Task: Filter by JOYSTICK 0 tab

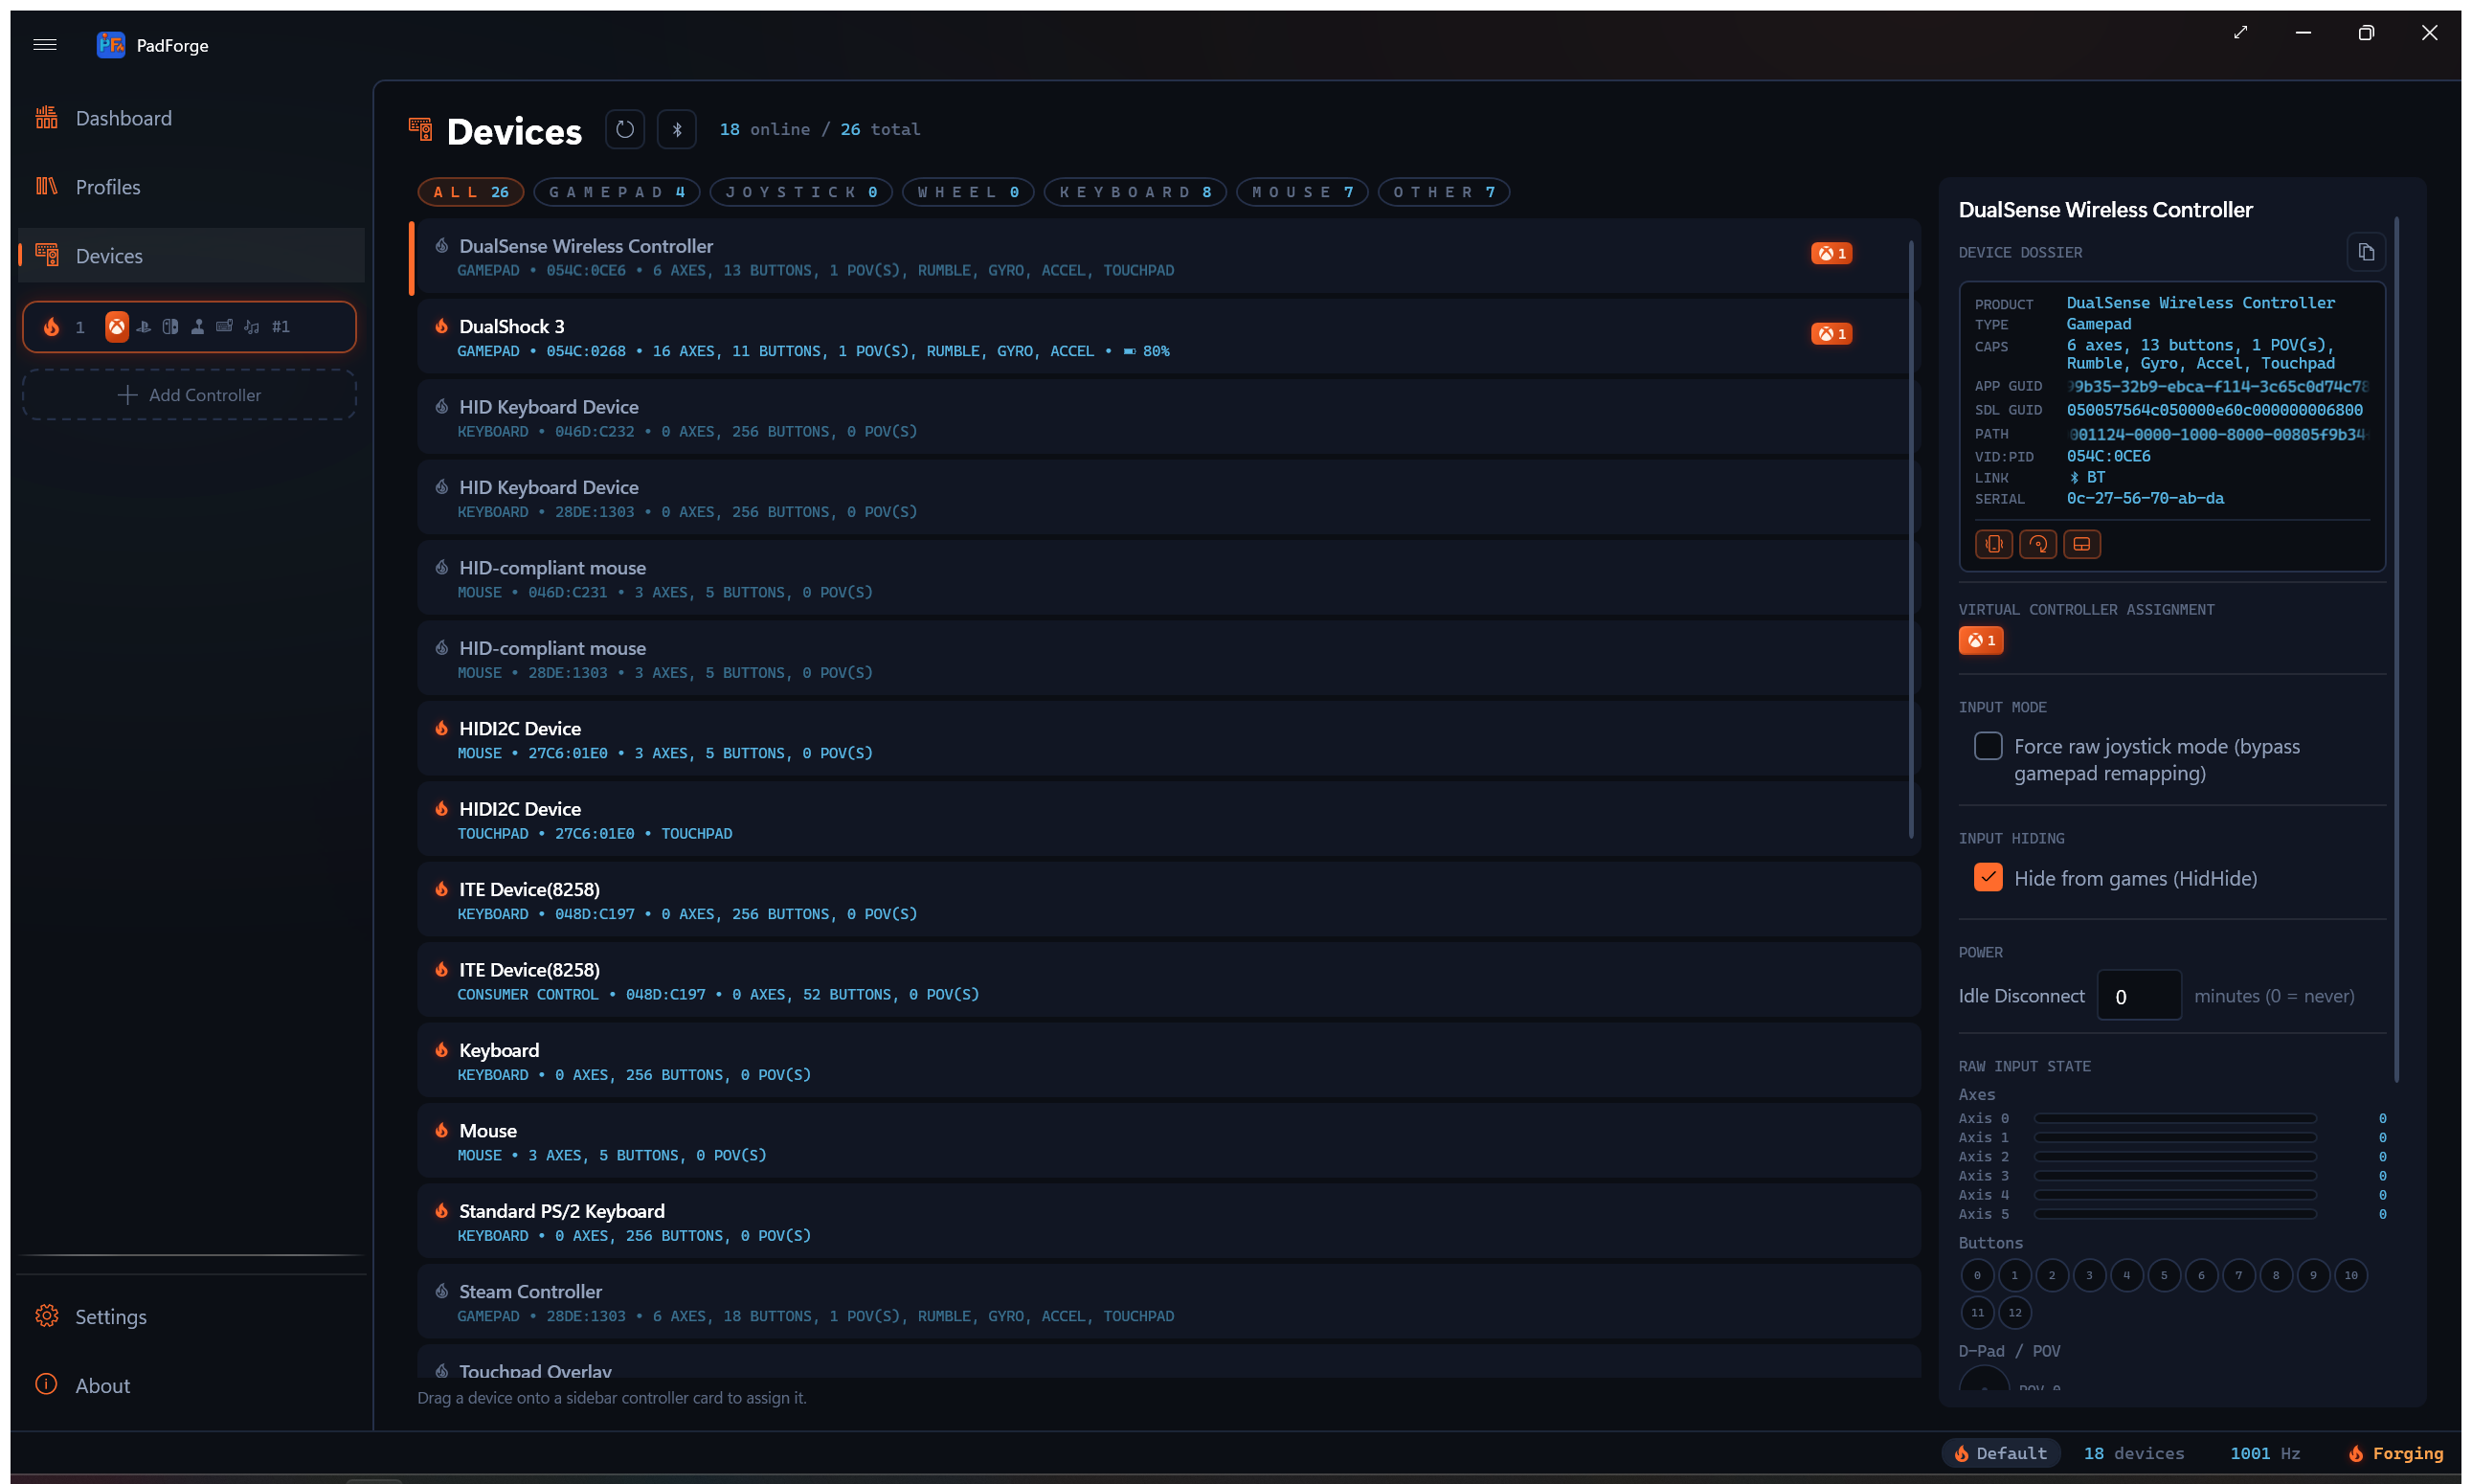Action: pos(801,192)
